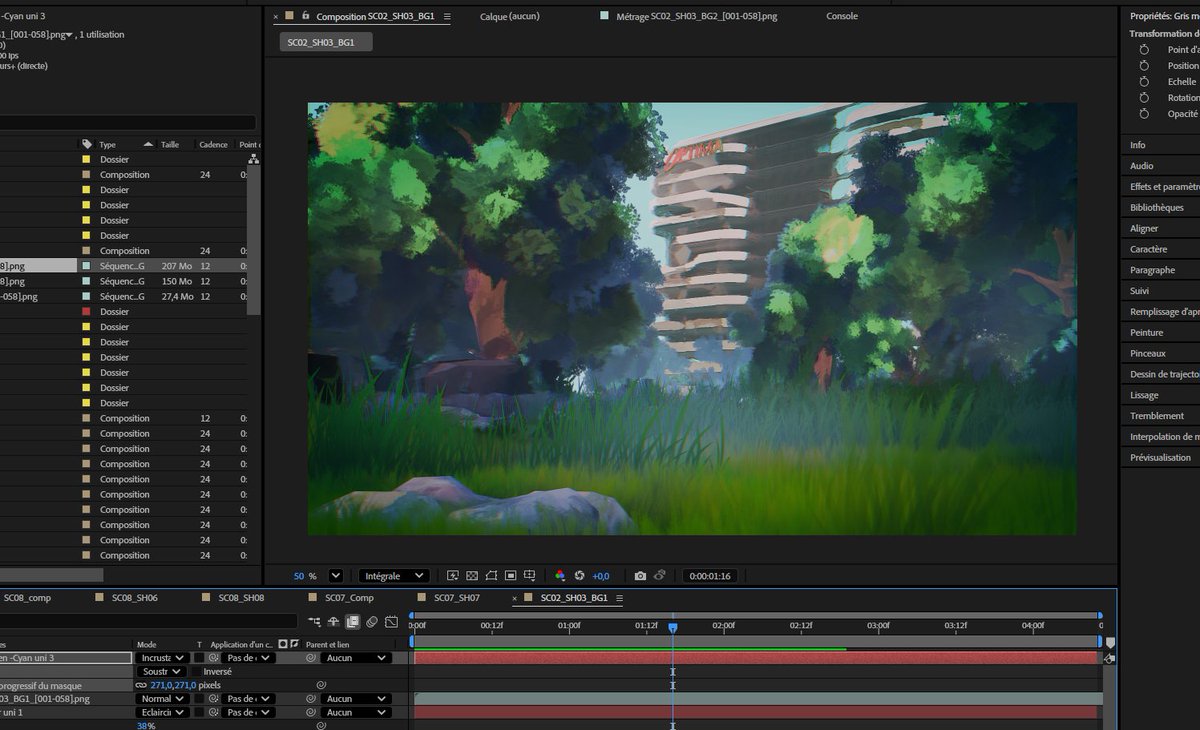The height and width of the screenshot is (730, 1200).
Task: Open the Intégrale resolution dropdown
Action: click(394, 576)
